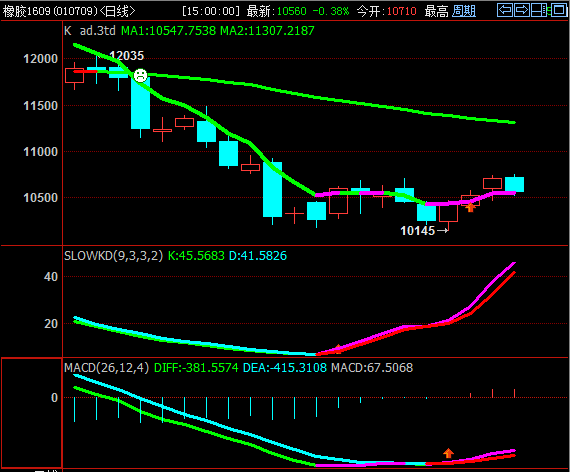Select the last cyan candlestick bar
This screenshot has width=570, height=472.
coord(514,184)
